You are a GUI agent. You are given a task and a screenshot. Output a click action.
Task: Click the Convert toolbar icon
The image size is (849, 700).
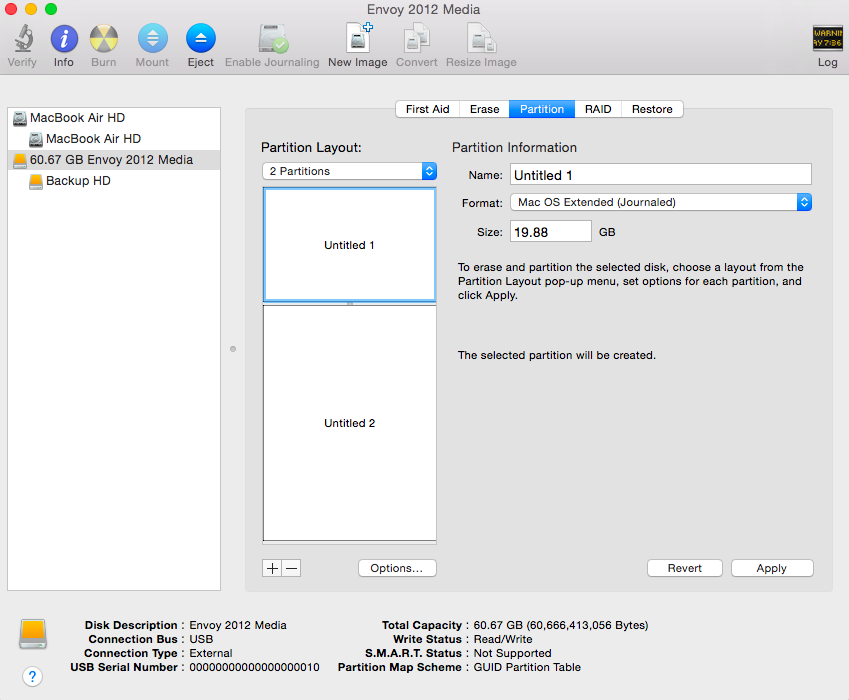(x=416, y=38)
